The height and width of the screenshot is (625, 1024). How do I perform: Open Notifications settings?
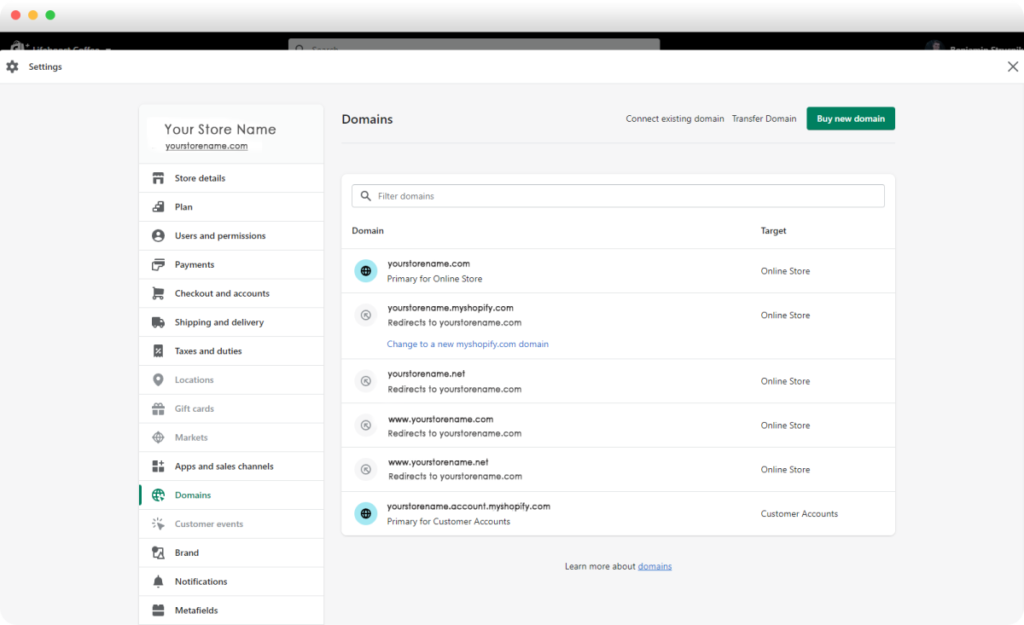(x=231, y=581)
